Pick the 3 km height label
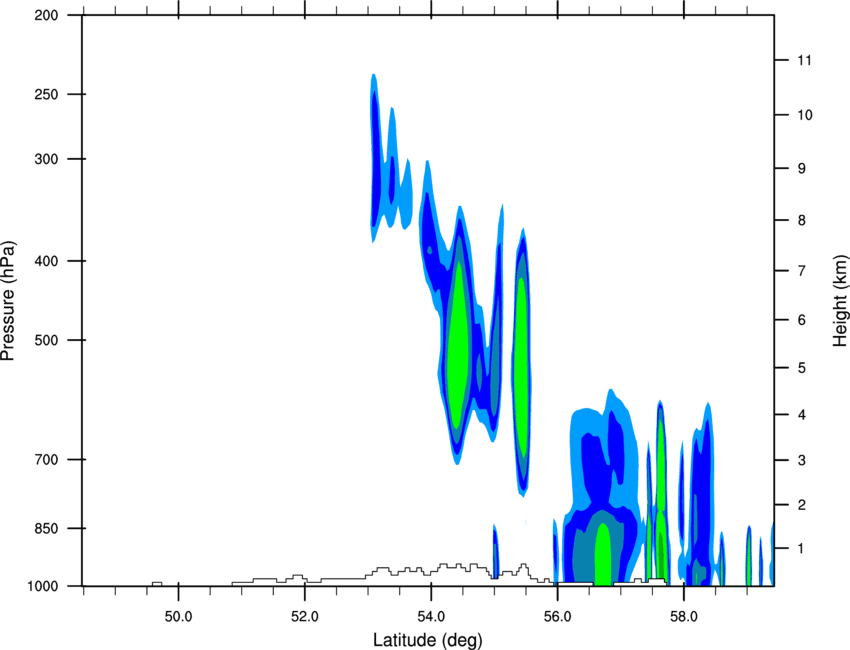 click(802, 460)
